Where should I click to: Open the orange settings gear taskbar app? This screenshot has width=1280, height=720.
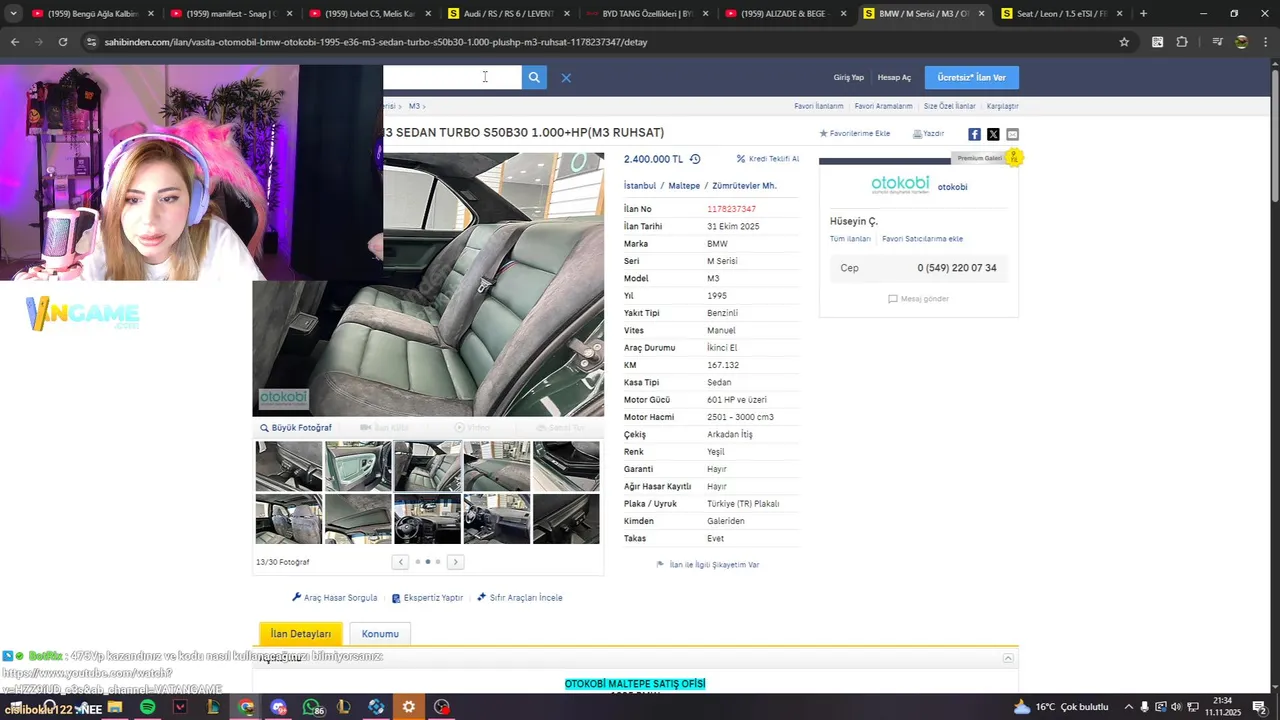[409, 707]
